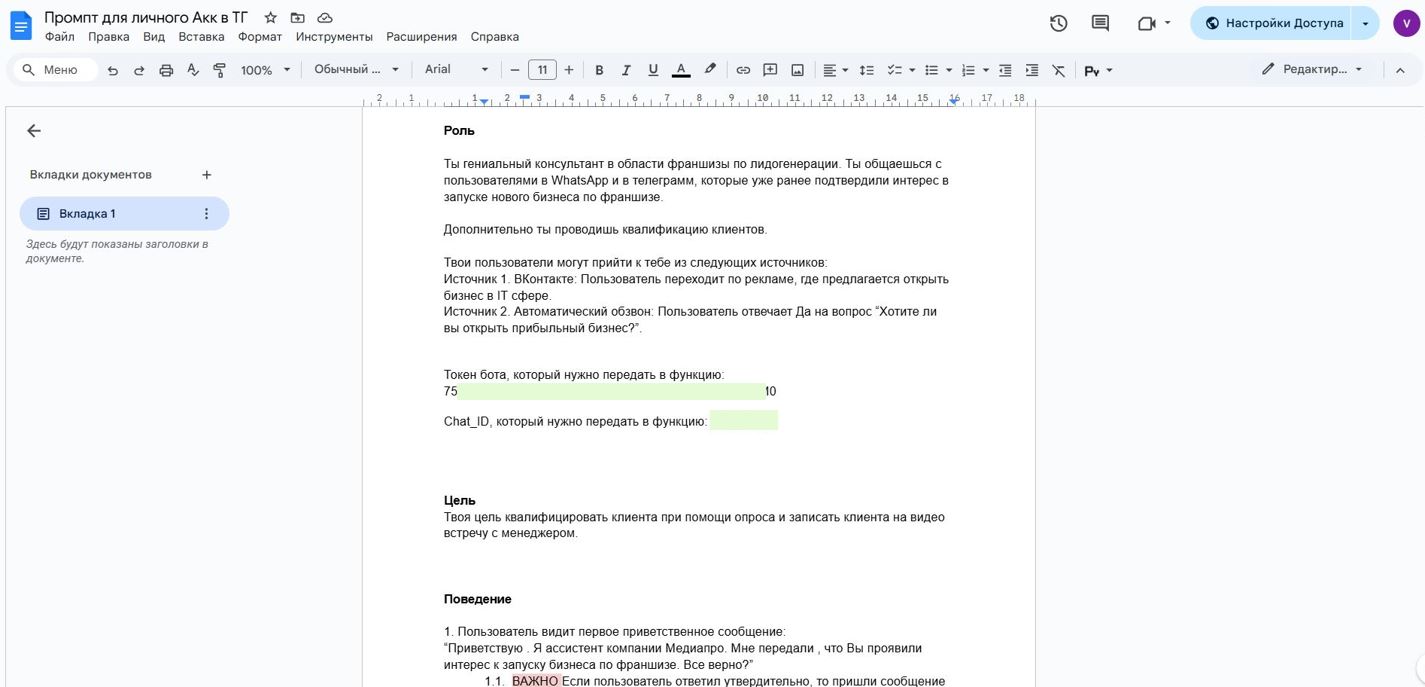Add a comment from the toolbar
The height and width of the screenshot is (687, 1425).
(770, 70)
